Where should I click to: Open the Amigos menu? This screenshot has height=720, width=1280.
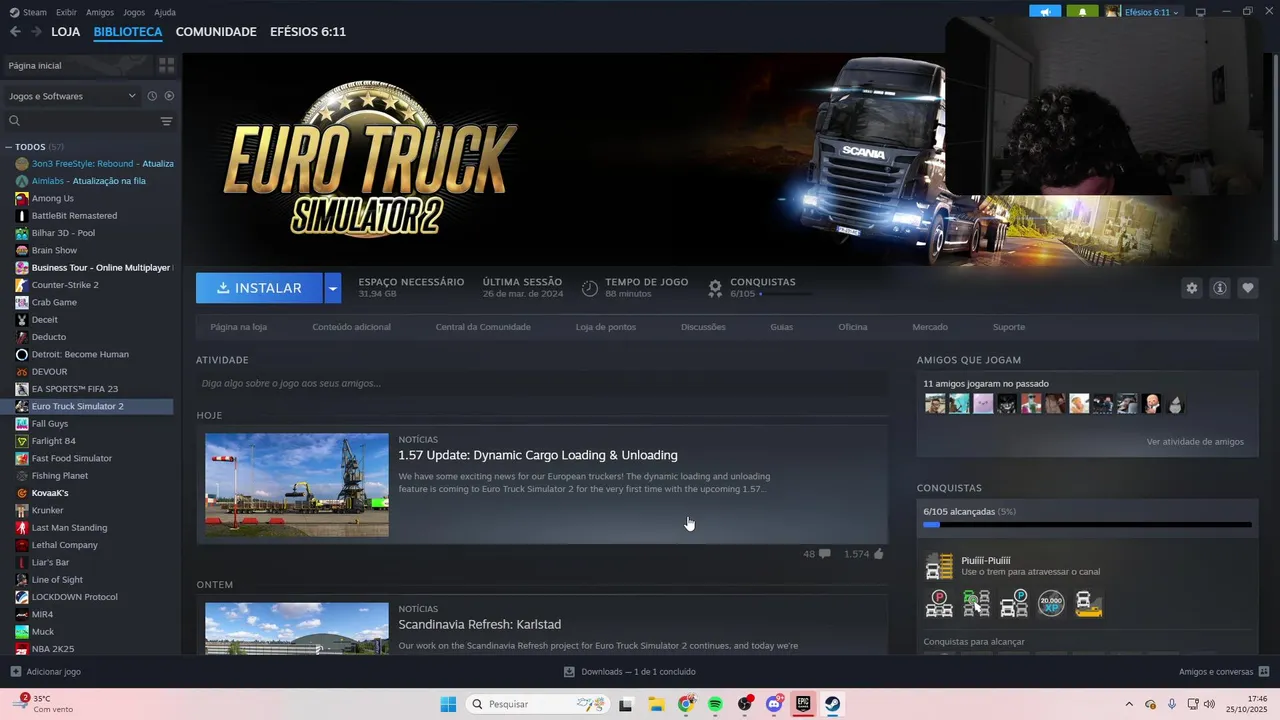(x=100, y=12)
